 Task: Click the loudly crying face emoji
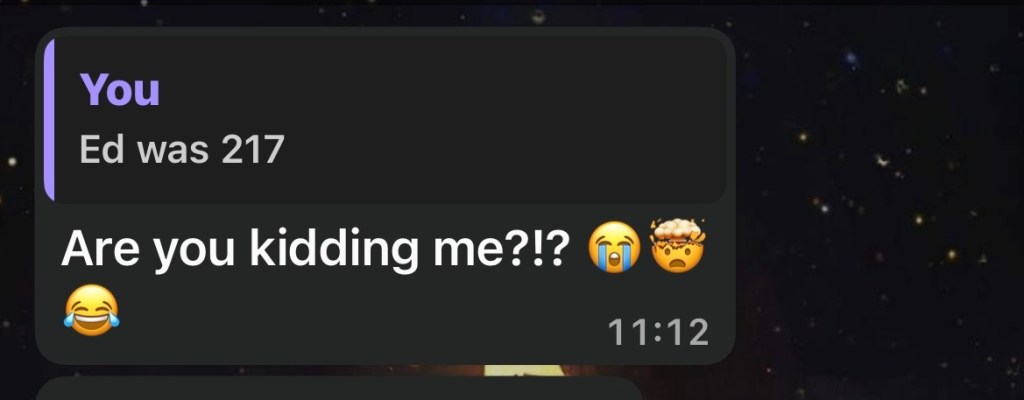pyautogui.click(x=615, y=247)
